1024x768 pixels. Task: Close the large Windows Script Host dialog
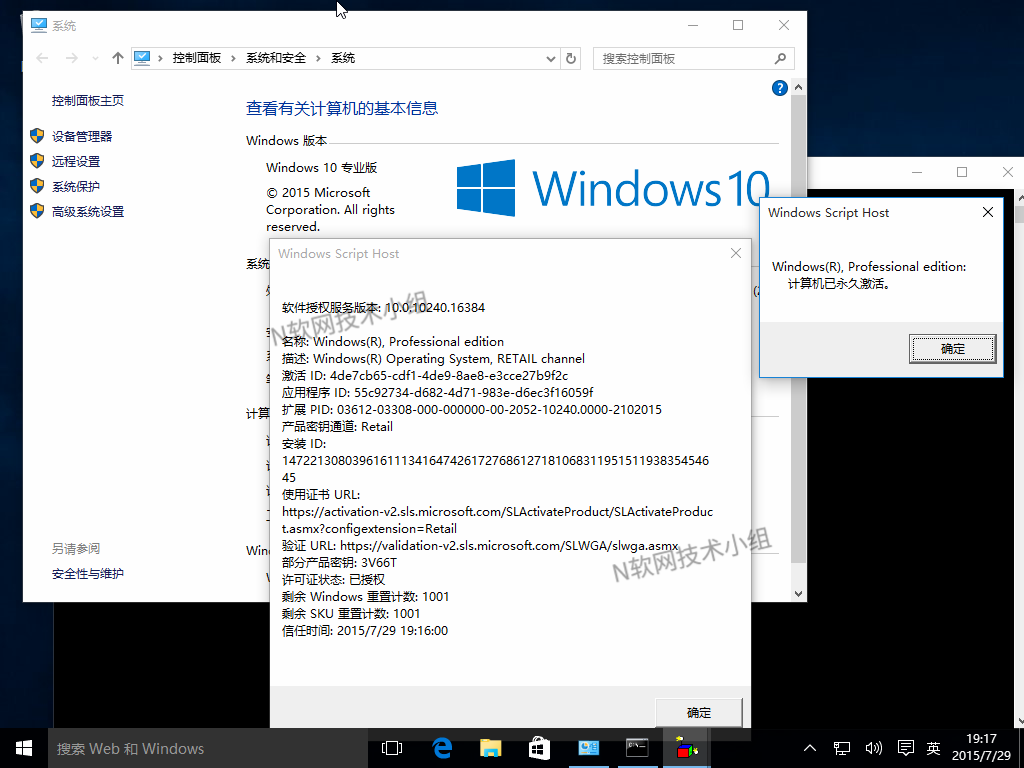736,253
